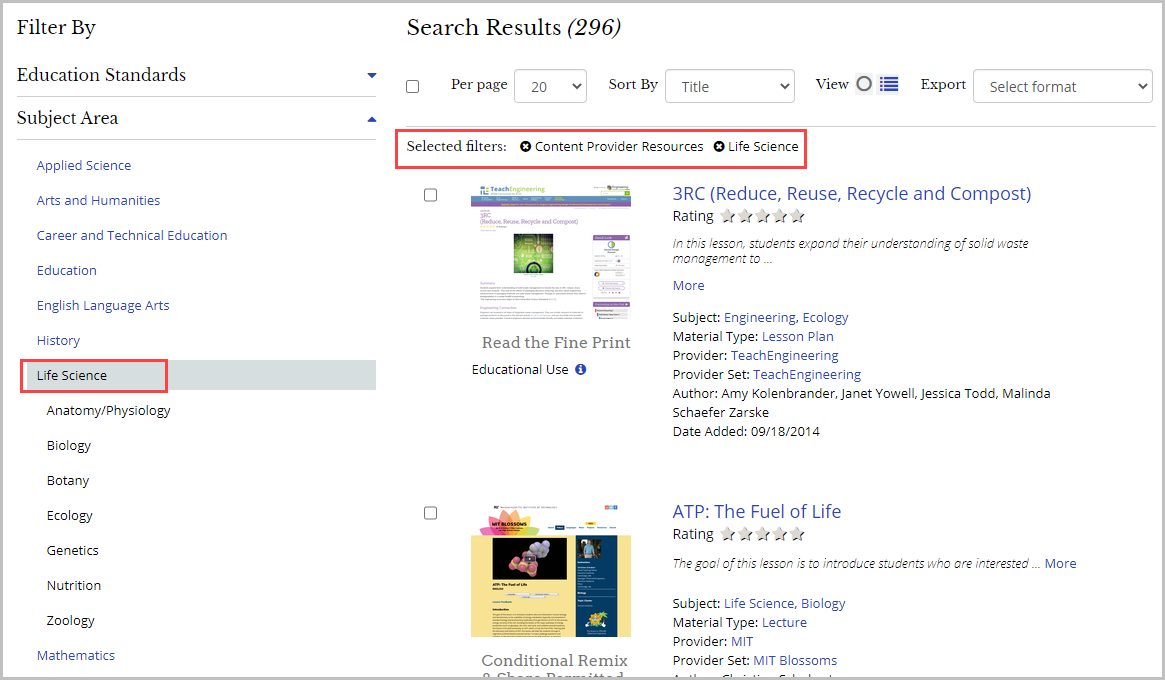Open the ATP: The Fuel of Life title
Image resolution: width=1165 pixels, height=680 pixels.
point(756,511)
